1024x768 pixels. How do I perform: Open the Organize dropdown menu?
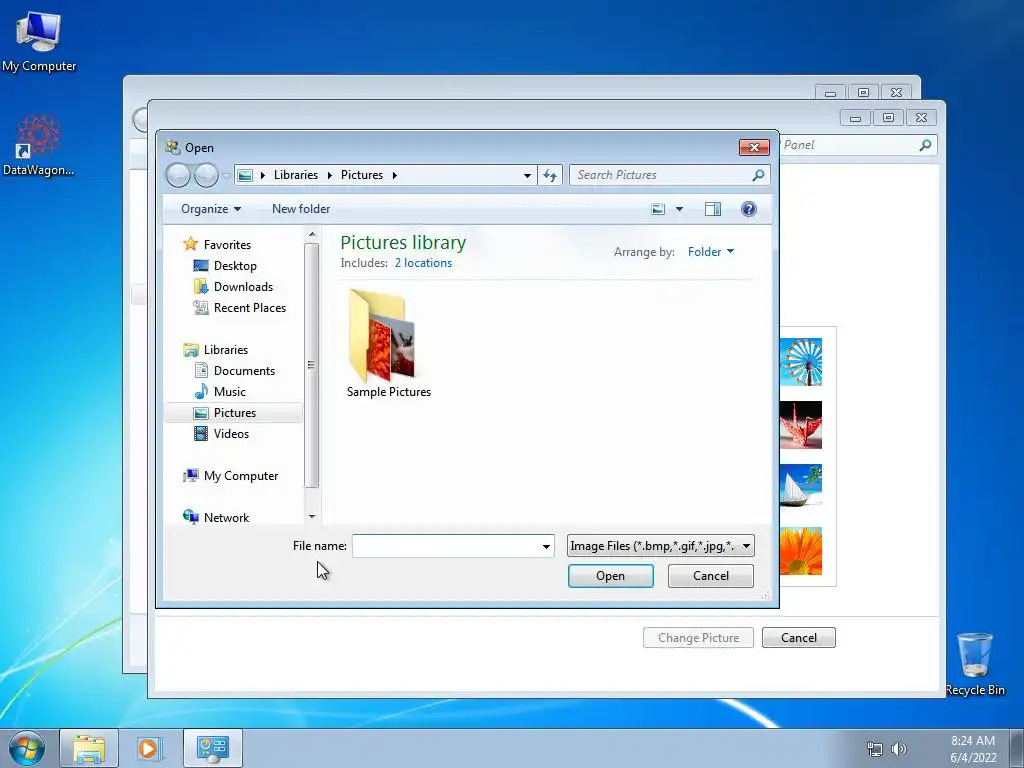pos(211,209)
